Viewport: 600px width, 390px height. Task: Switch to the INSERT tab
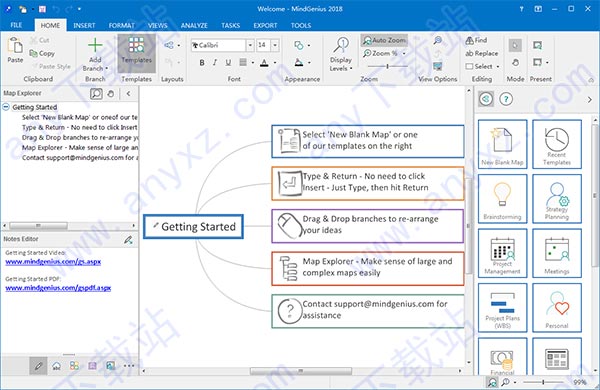coord(84,25)
